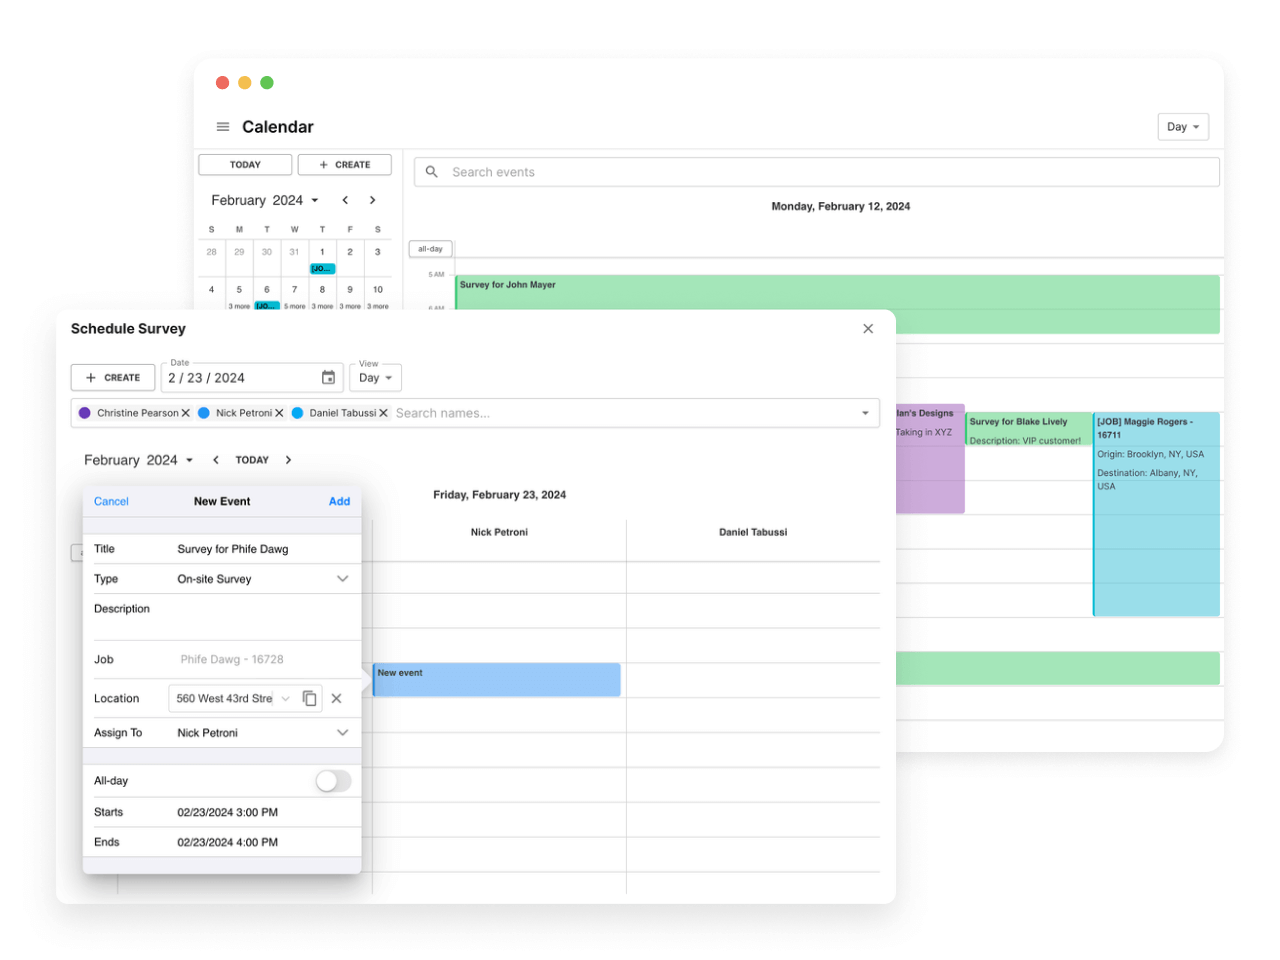Copy the Location address using the copy icon
Screen dimensions: 1280x960
point(310,698)
